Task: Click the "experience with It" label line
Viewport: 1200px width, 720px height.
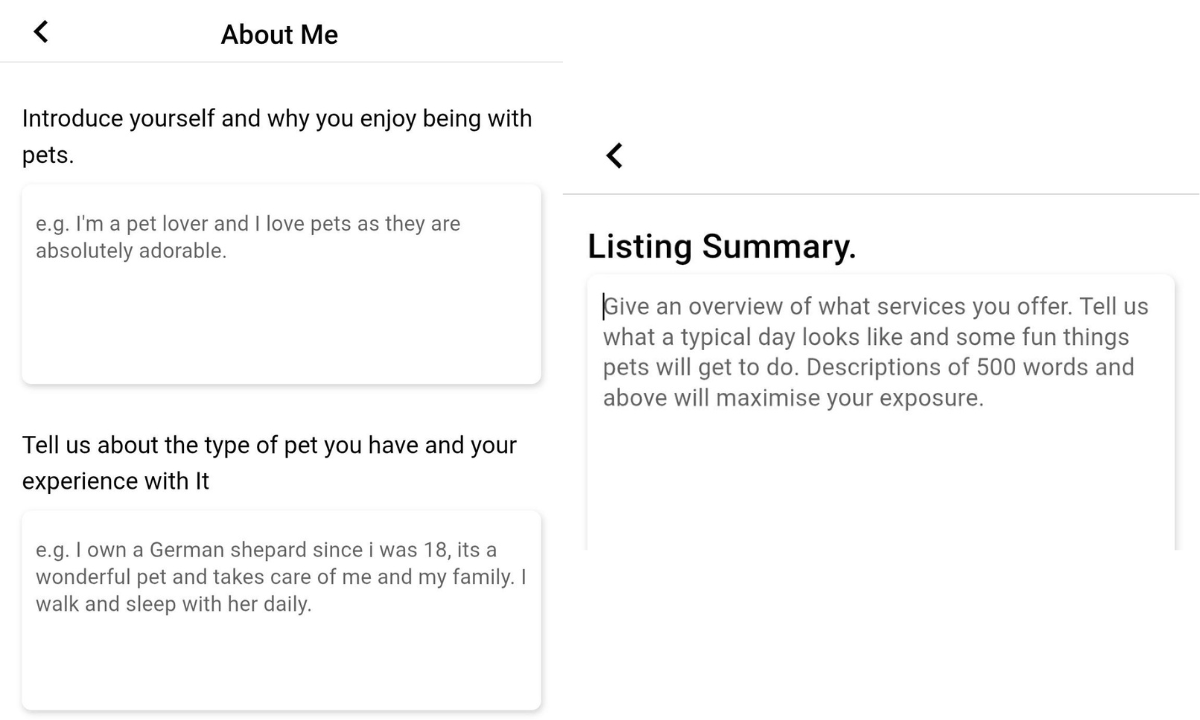Action: pyautogui.click(x=116, y=481)
